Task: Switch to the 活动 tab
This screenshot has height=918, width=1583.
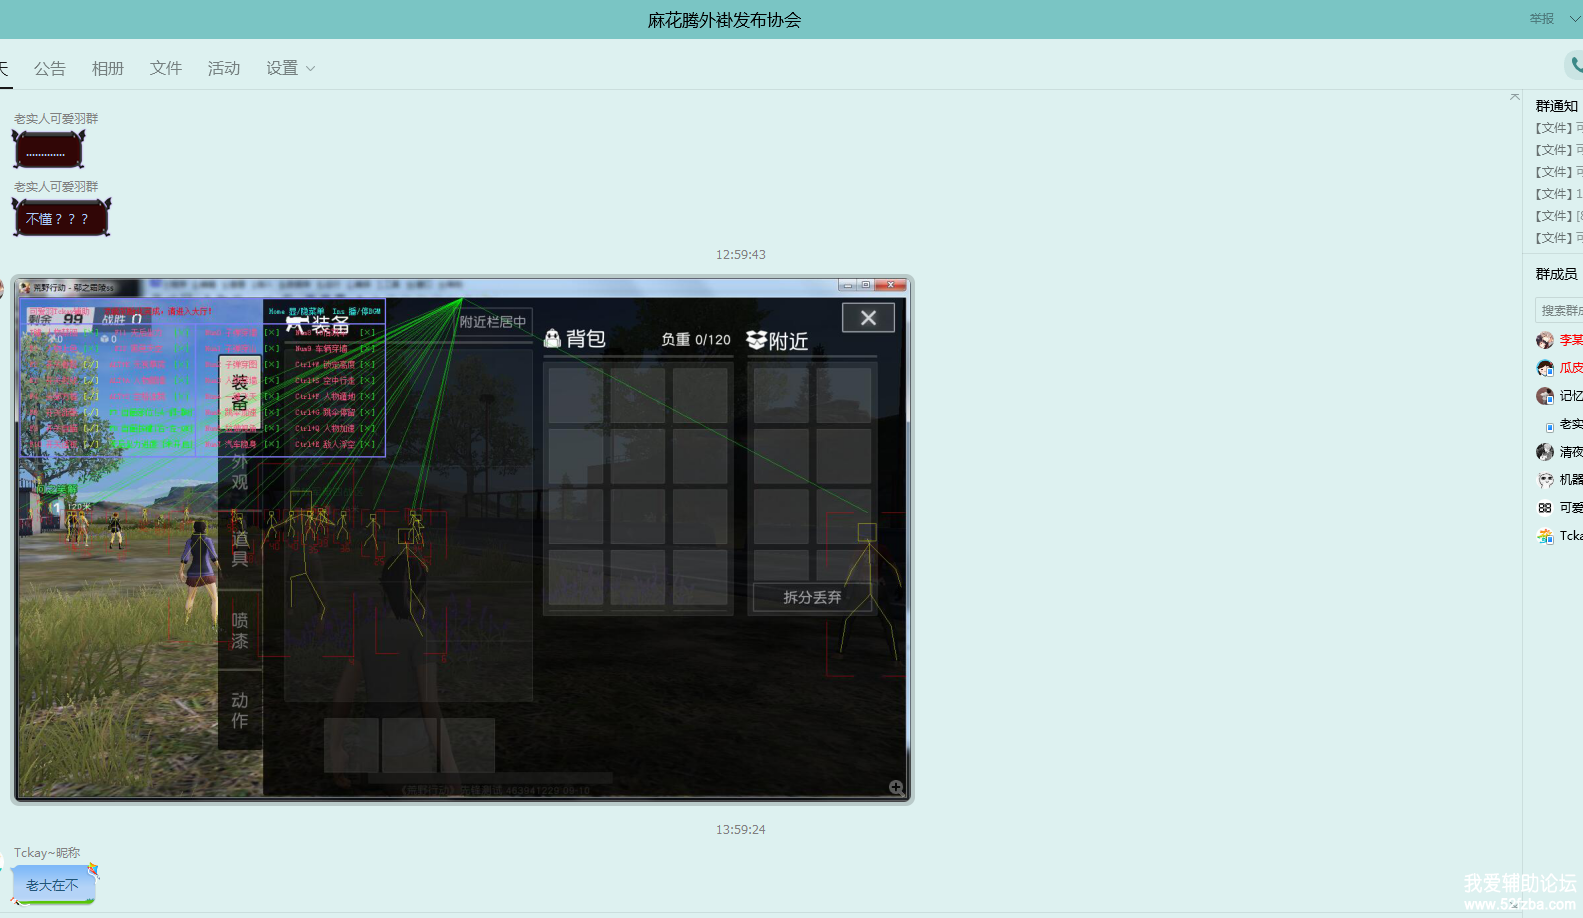Action: click(x=224, y=68)
